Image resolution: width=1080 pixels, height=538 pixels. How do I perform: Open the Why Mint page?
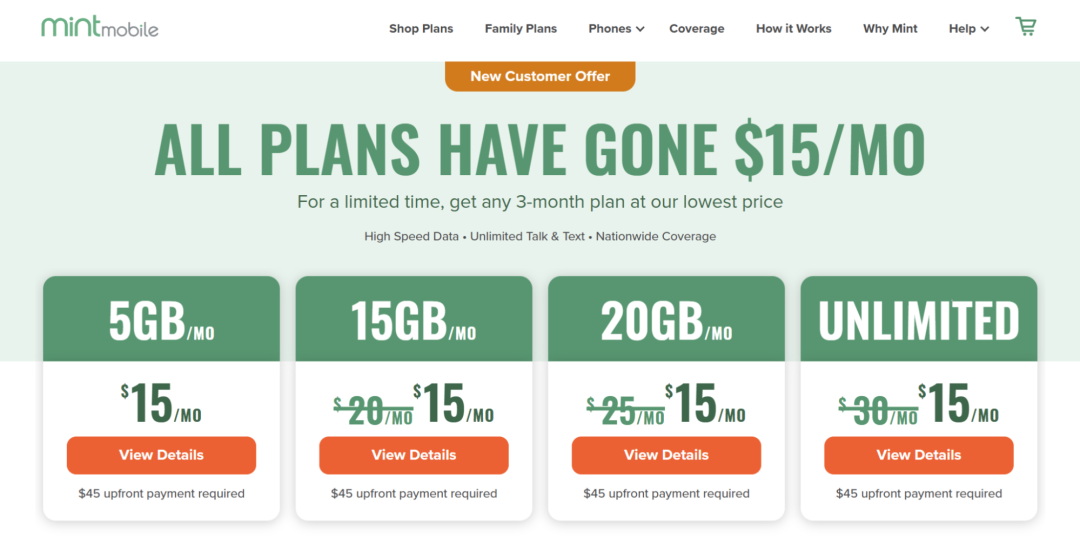coord(890,29)
